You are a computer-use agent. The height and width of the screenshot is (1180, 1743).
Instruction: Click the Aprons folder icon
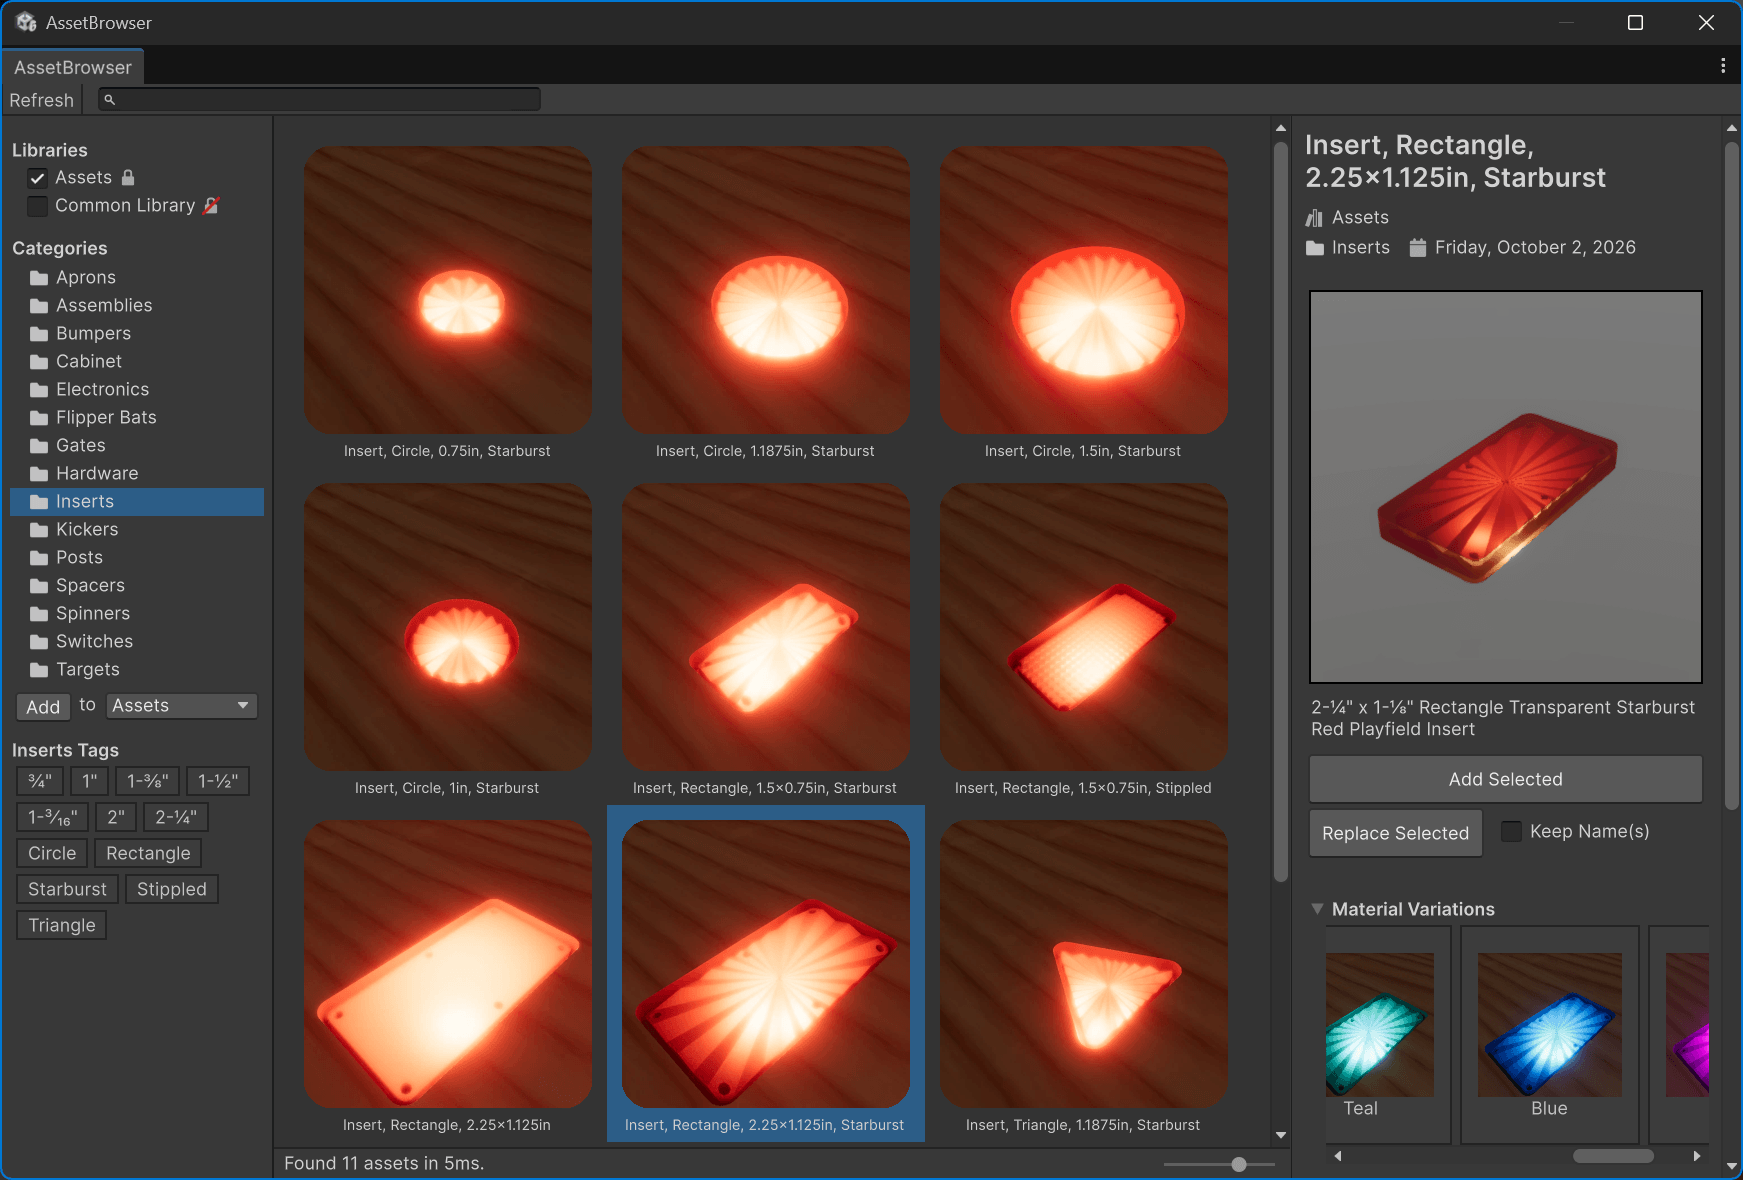coord(39,277)
